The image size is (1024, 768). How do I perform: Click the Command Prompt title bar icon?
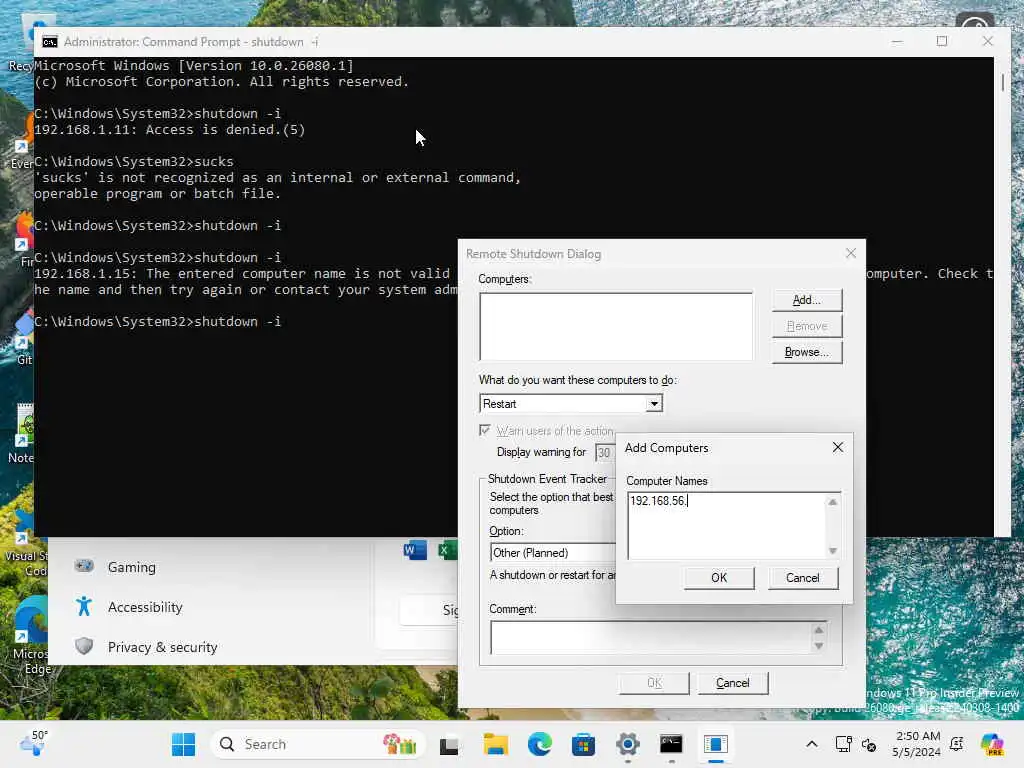click(x=50, y=42)
